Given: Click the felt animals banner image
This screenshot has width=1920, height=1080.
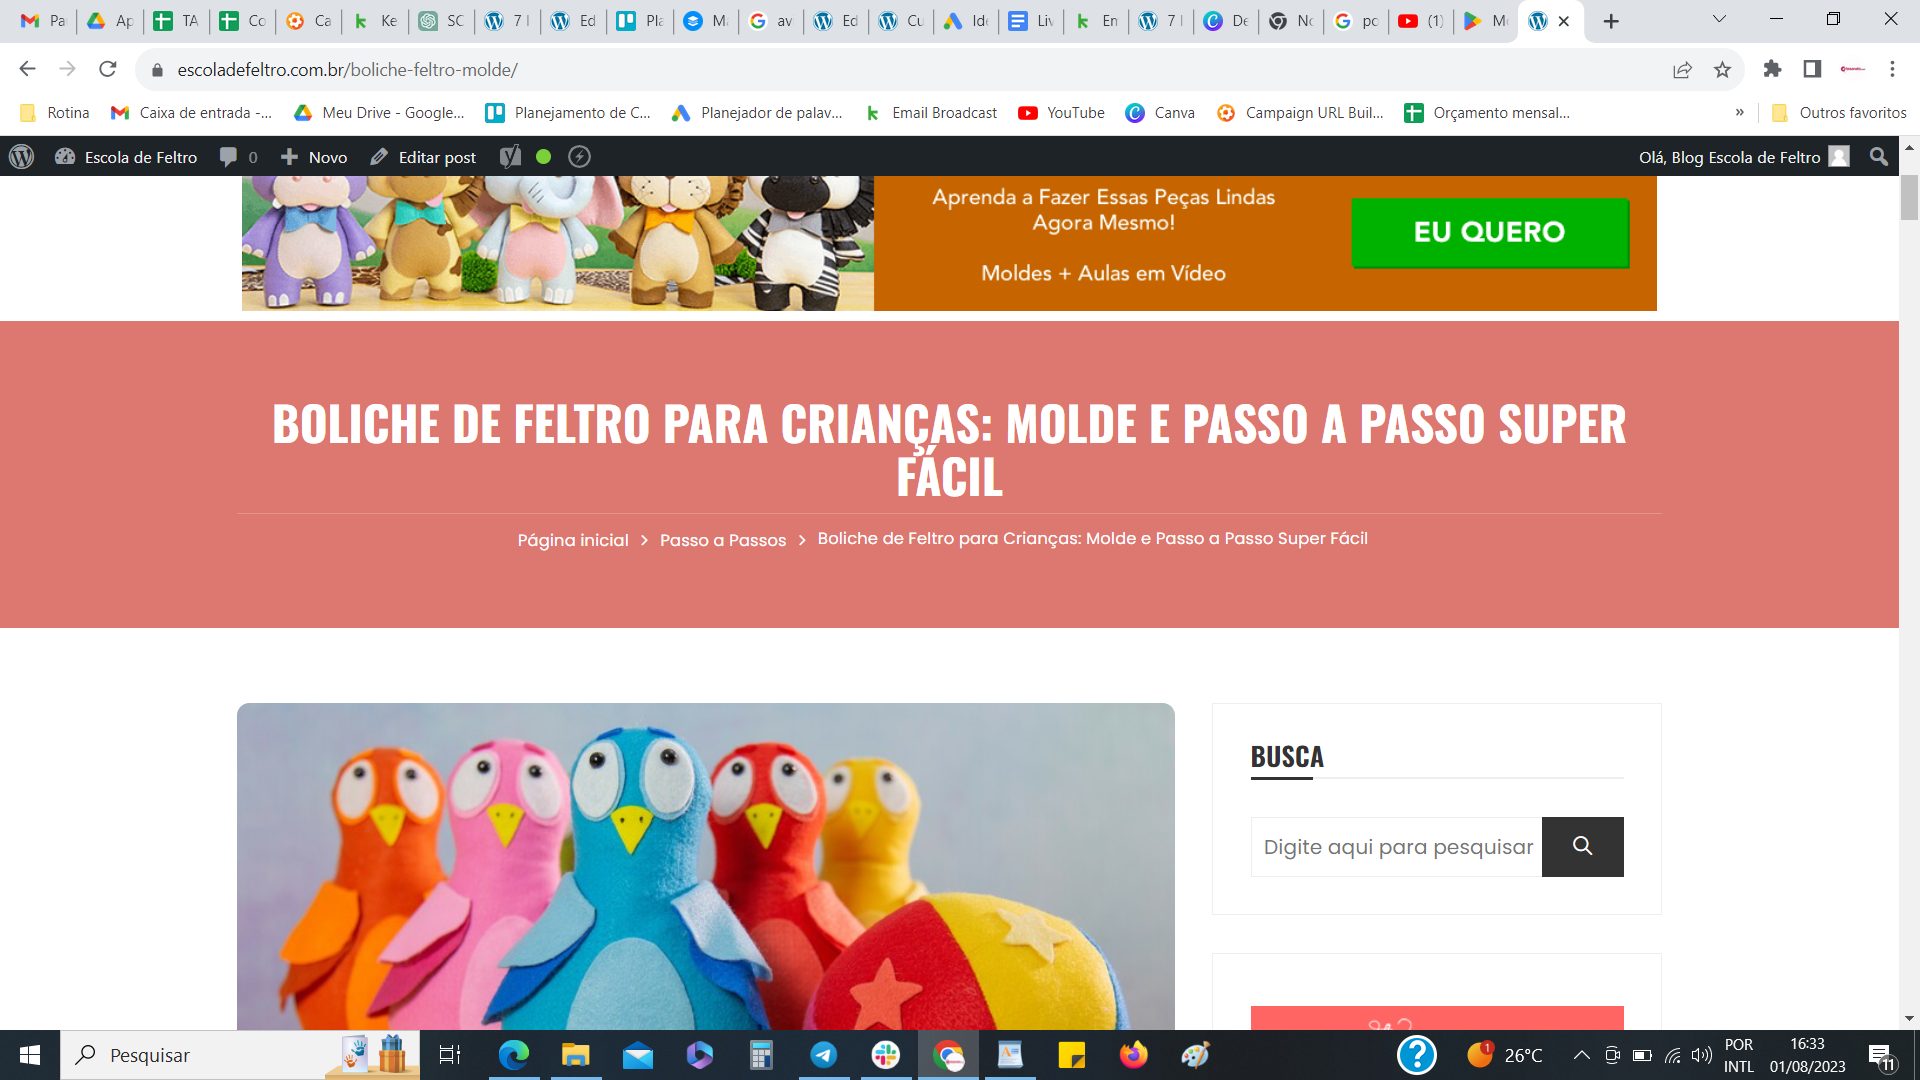Looking at the screenshot, I should (558, 243).
